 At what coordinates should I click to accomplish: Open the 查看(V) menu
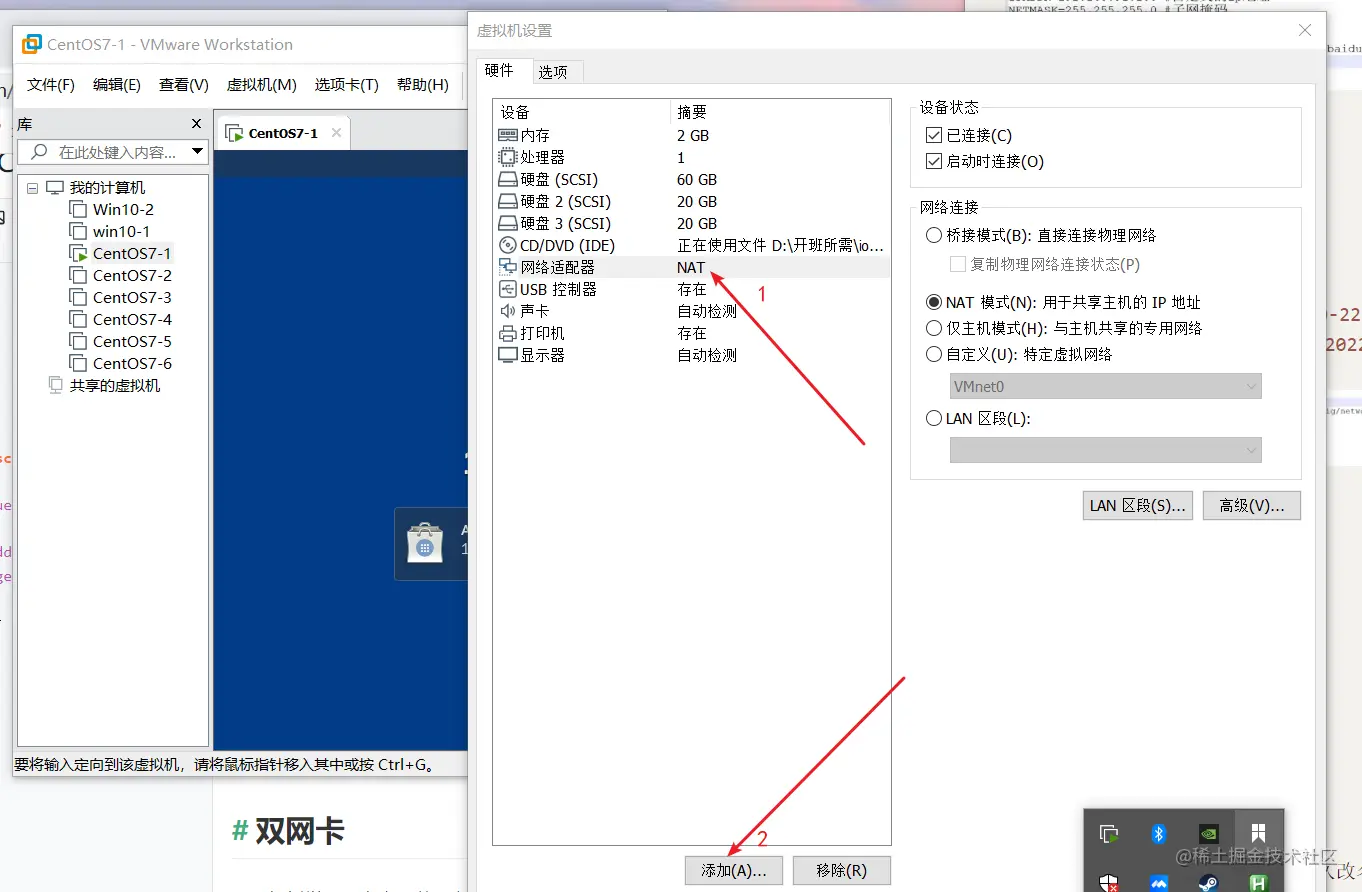(x=184, y=85)
